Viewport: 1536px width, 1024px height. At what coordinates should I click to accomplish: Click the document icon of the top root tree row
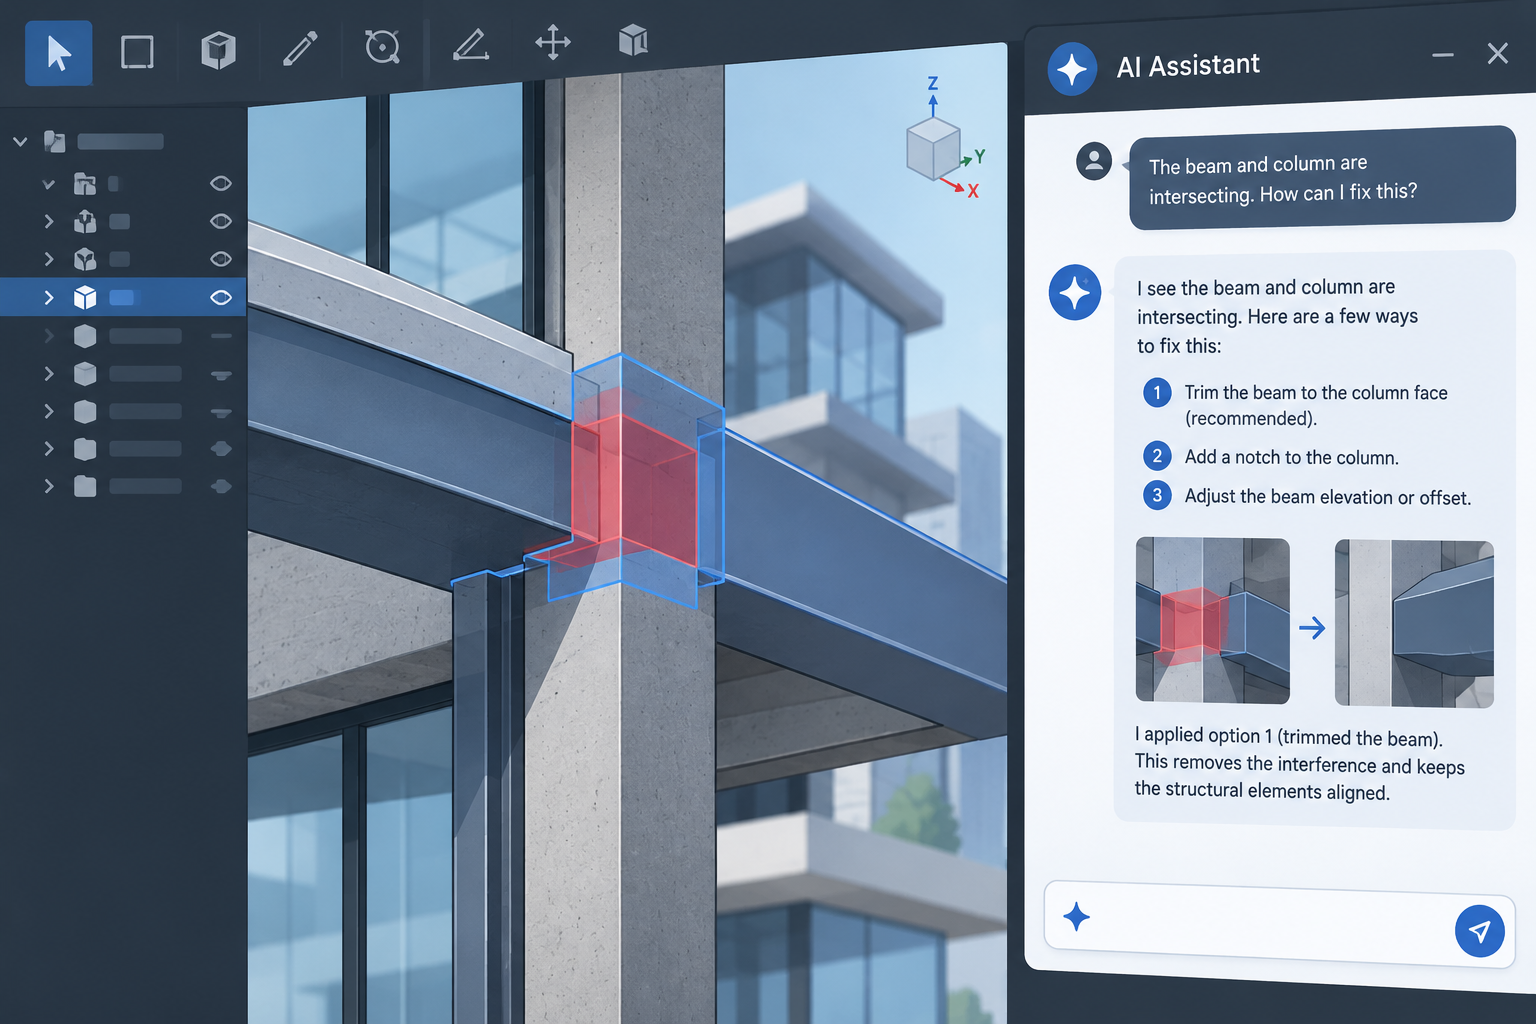(55, 141)
